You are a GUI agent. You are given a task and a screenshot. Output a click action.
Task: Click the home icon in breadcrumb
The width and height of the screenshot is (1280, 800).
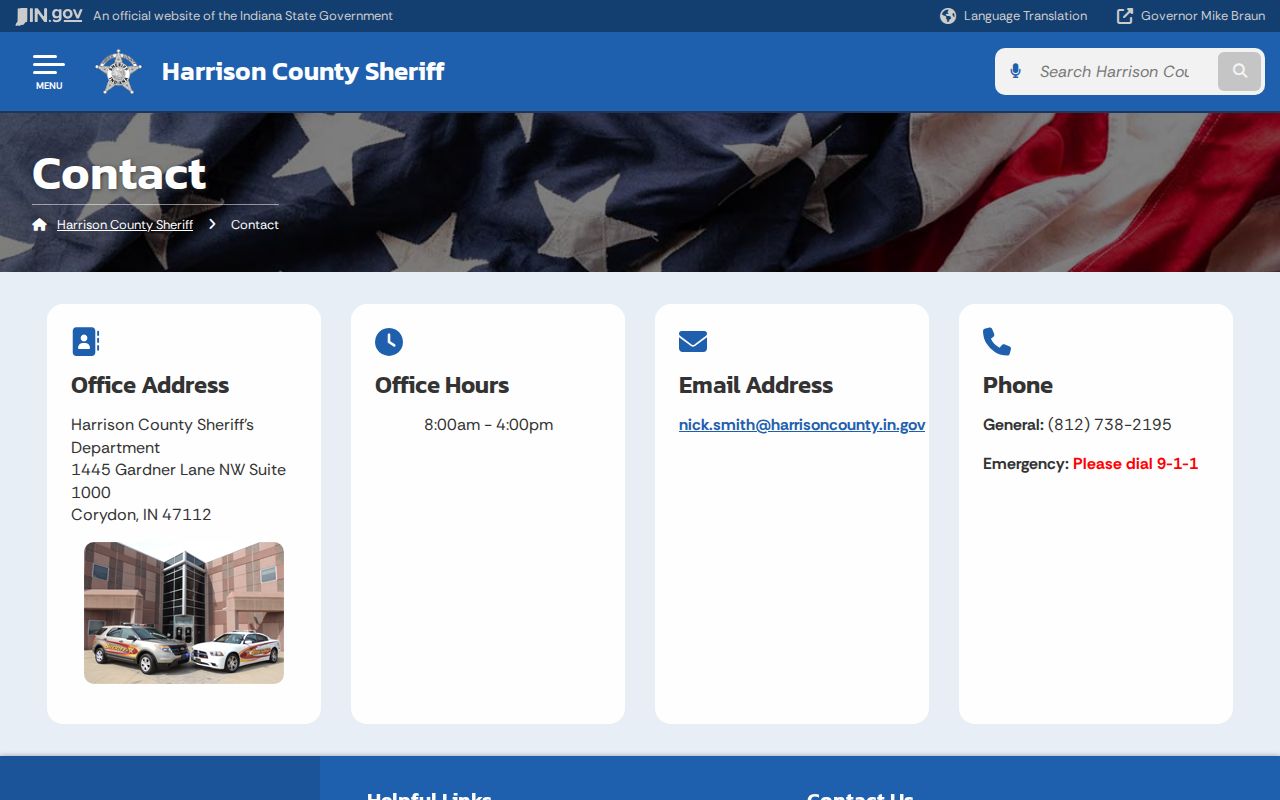point(40,224)
